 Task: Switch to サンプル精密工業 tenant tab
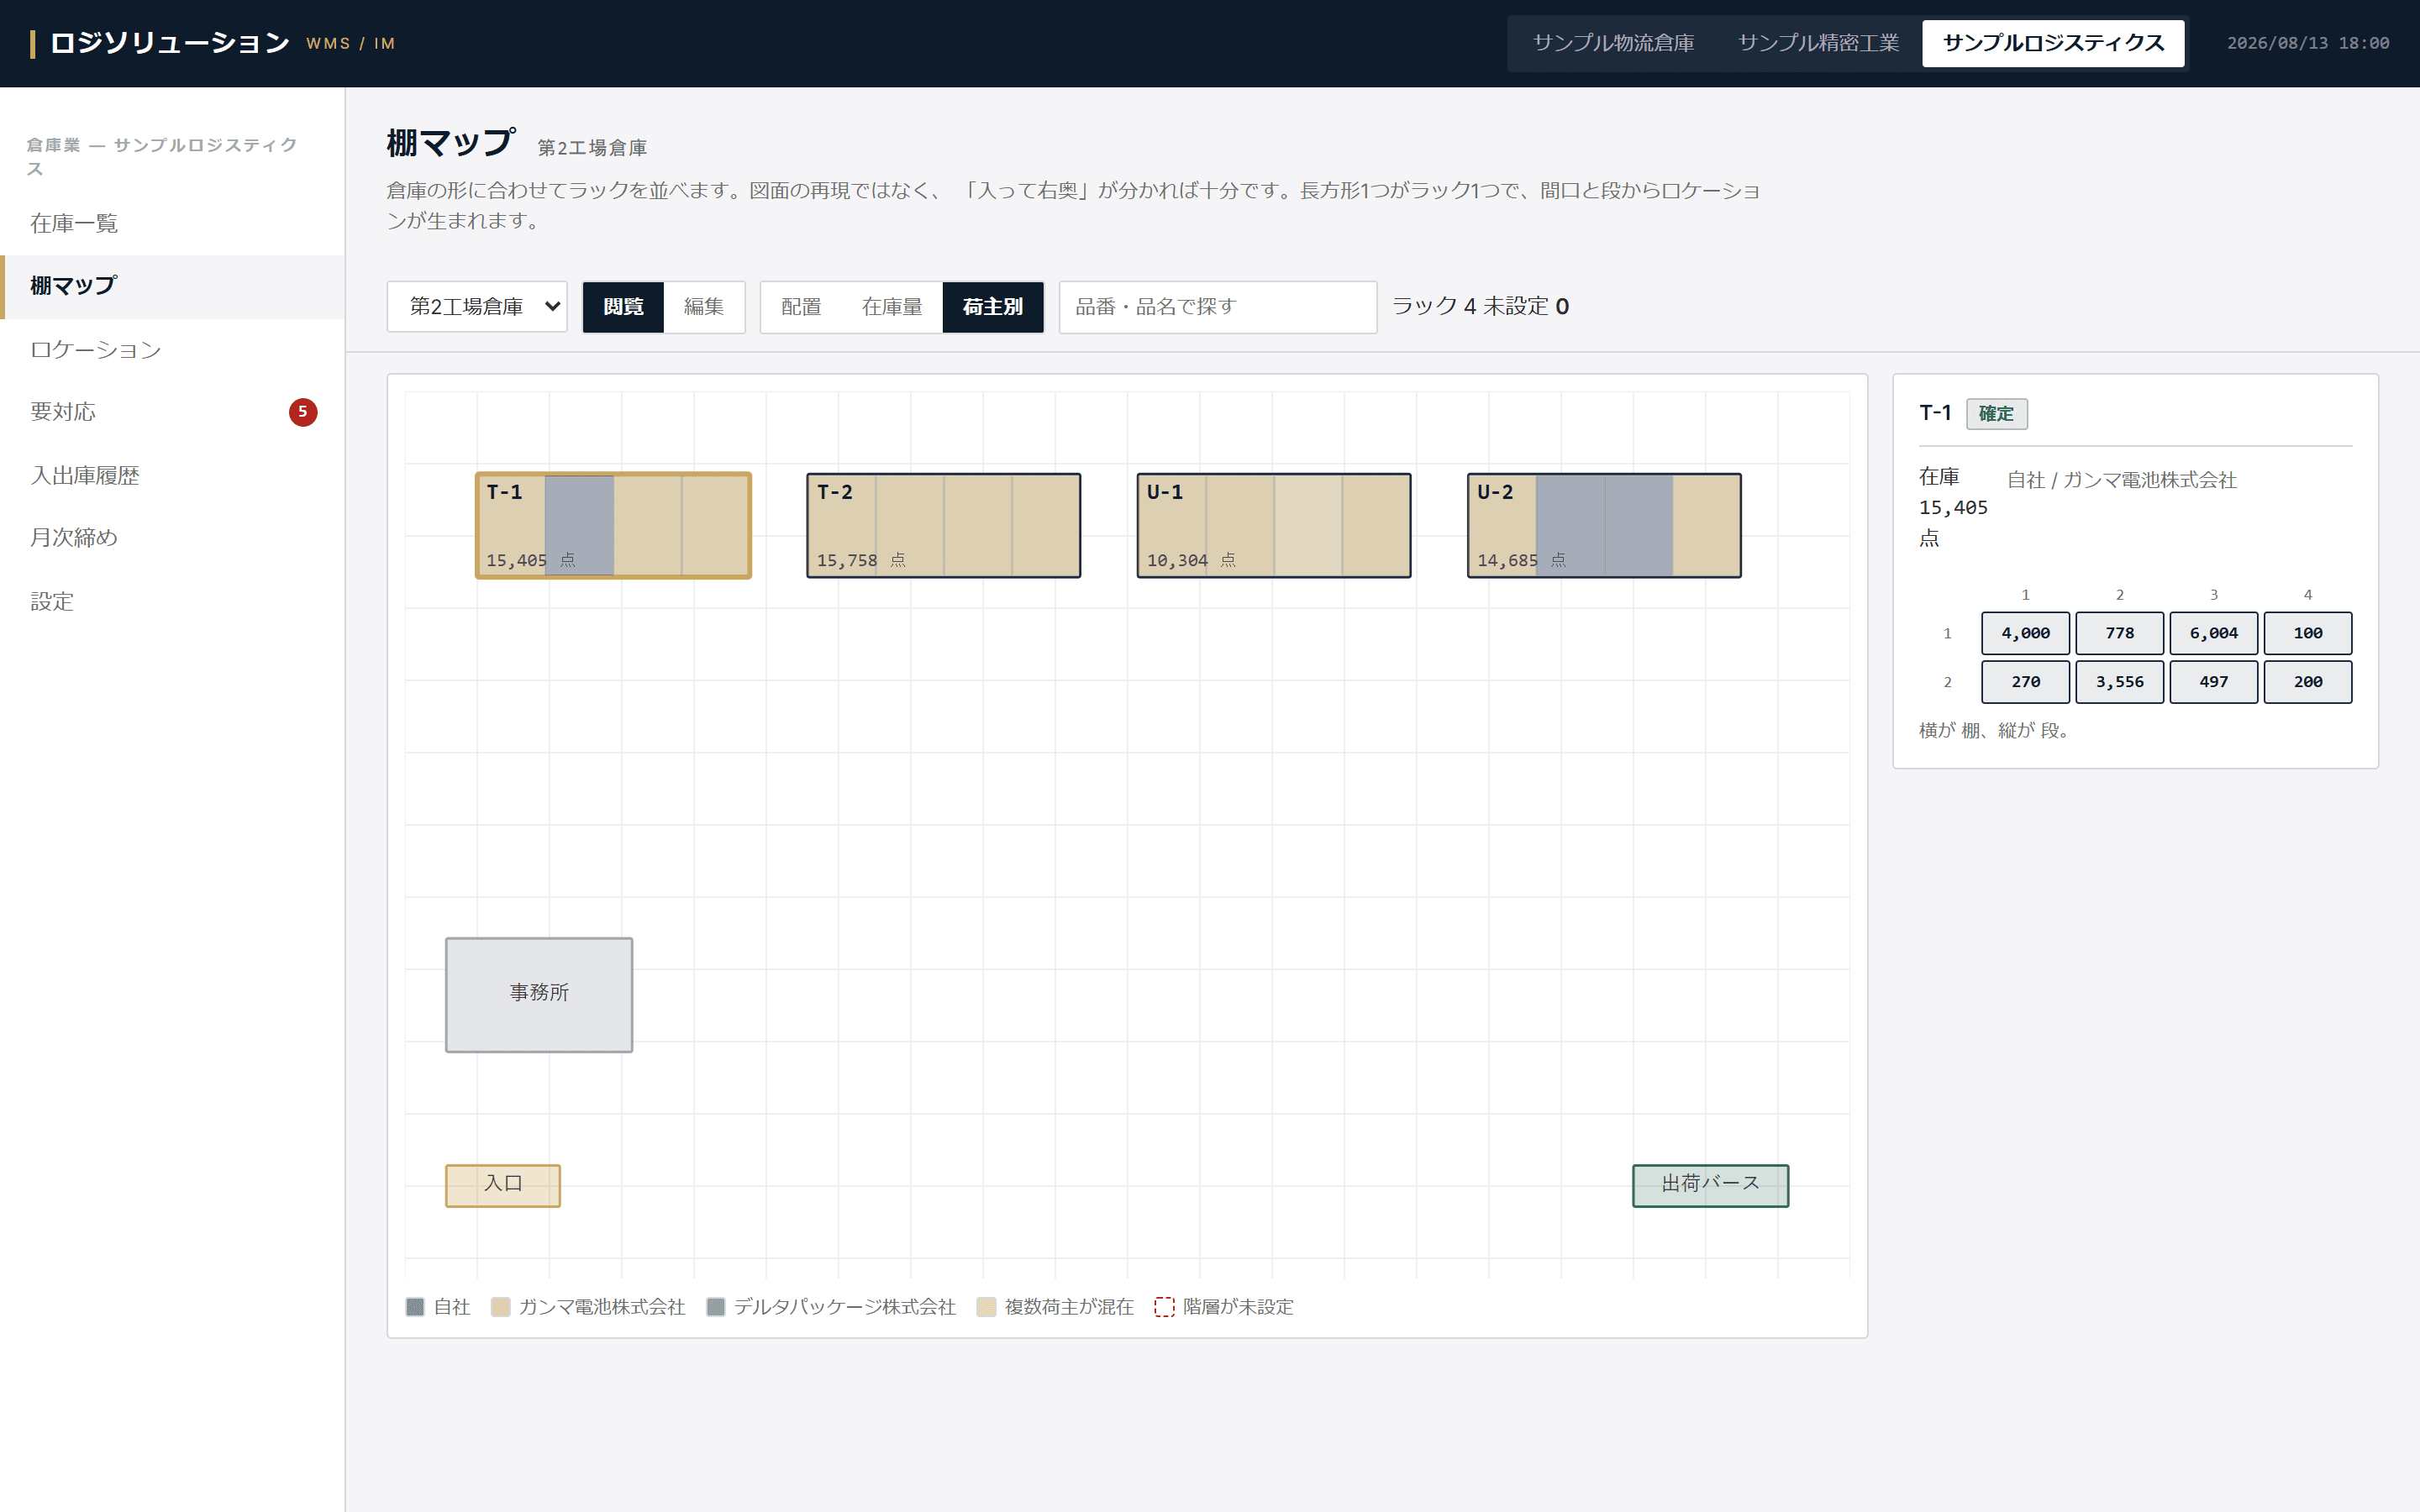pos(1818,43)
